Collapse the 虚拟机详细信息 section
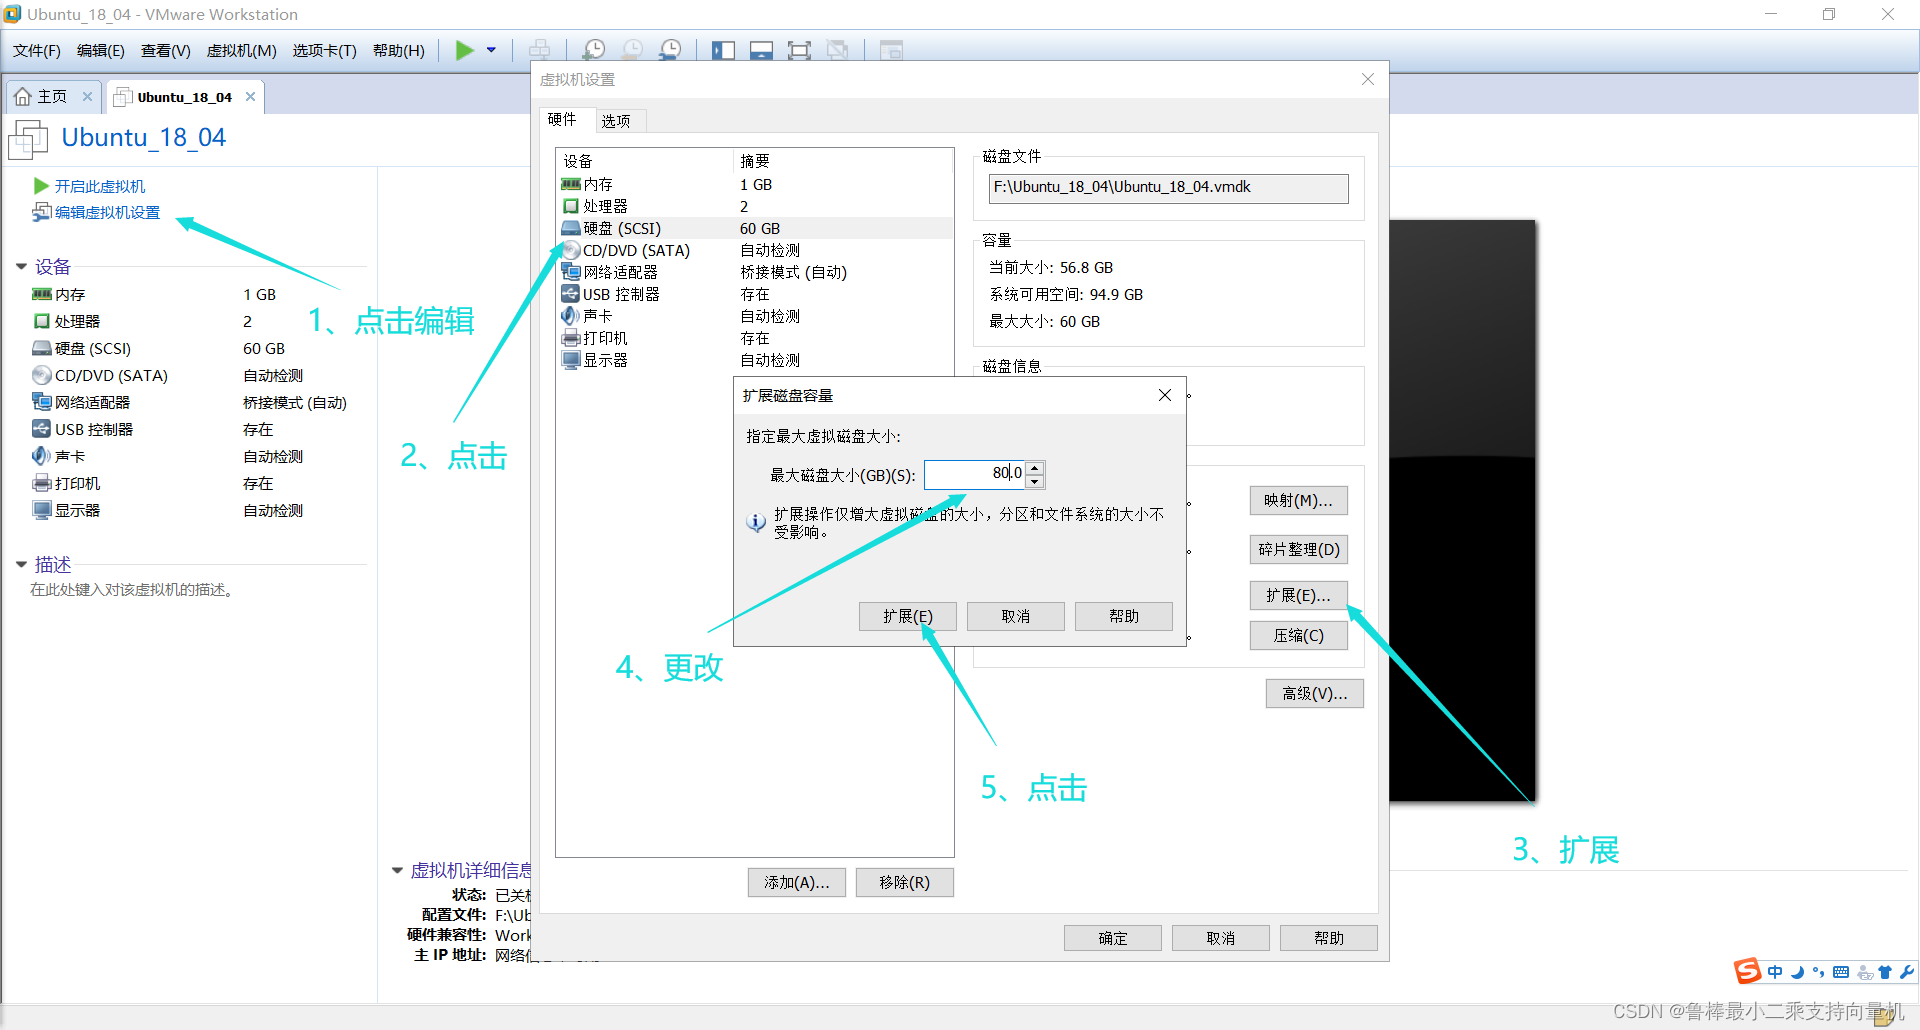The image size is (1920, 1030). tap(397, 871)
